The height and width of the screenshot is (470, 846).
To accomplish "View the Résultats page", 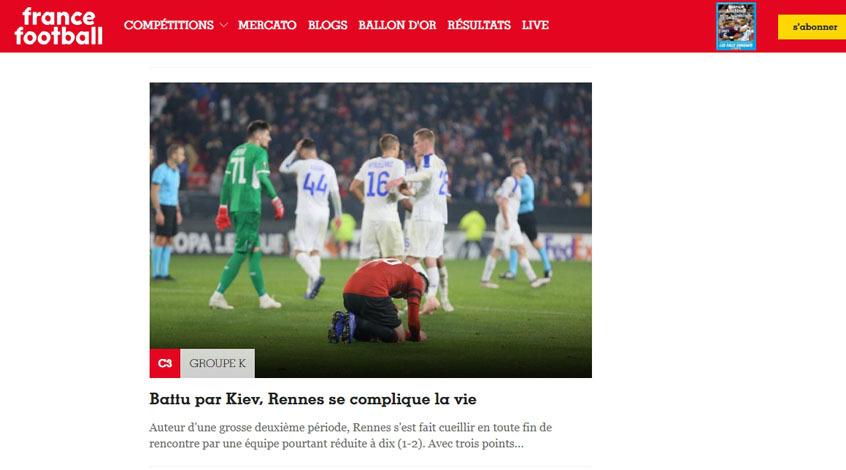I will (479, 25).
